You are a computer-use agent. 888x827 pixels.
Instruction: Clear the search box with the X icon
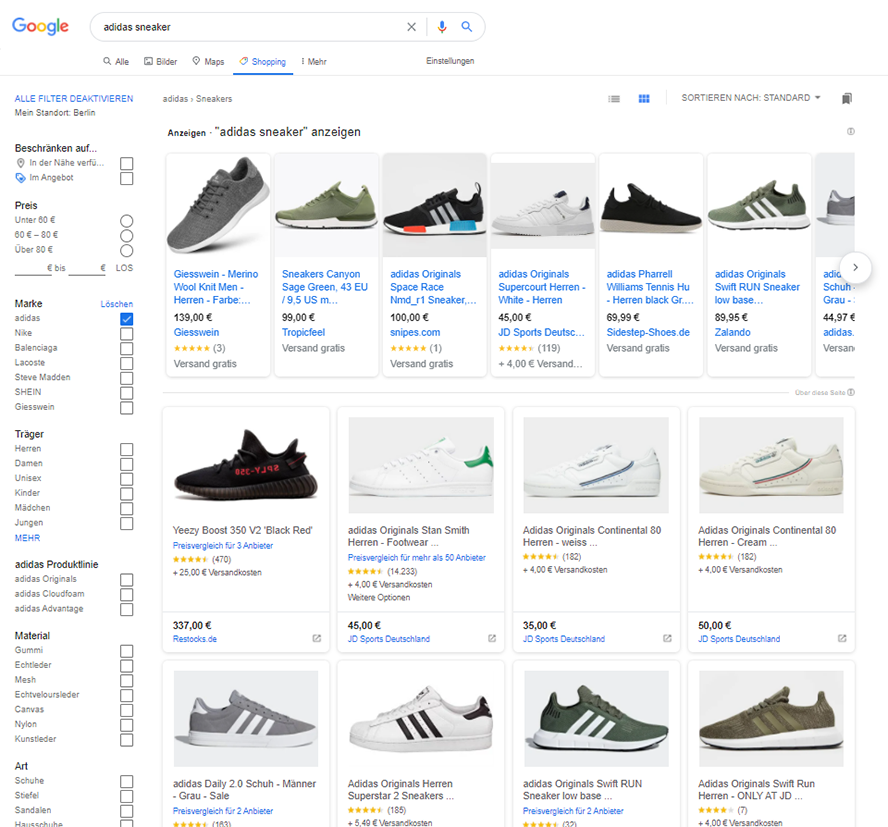pyautogui.click(x=411, y=27)
